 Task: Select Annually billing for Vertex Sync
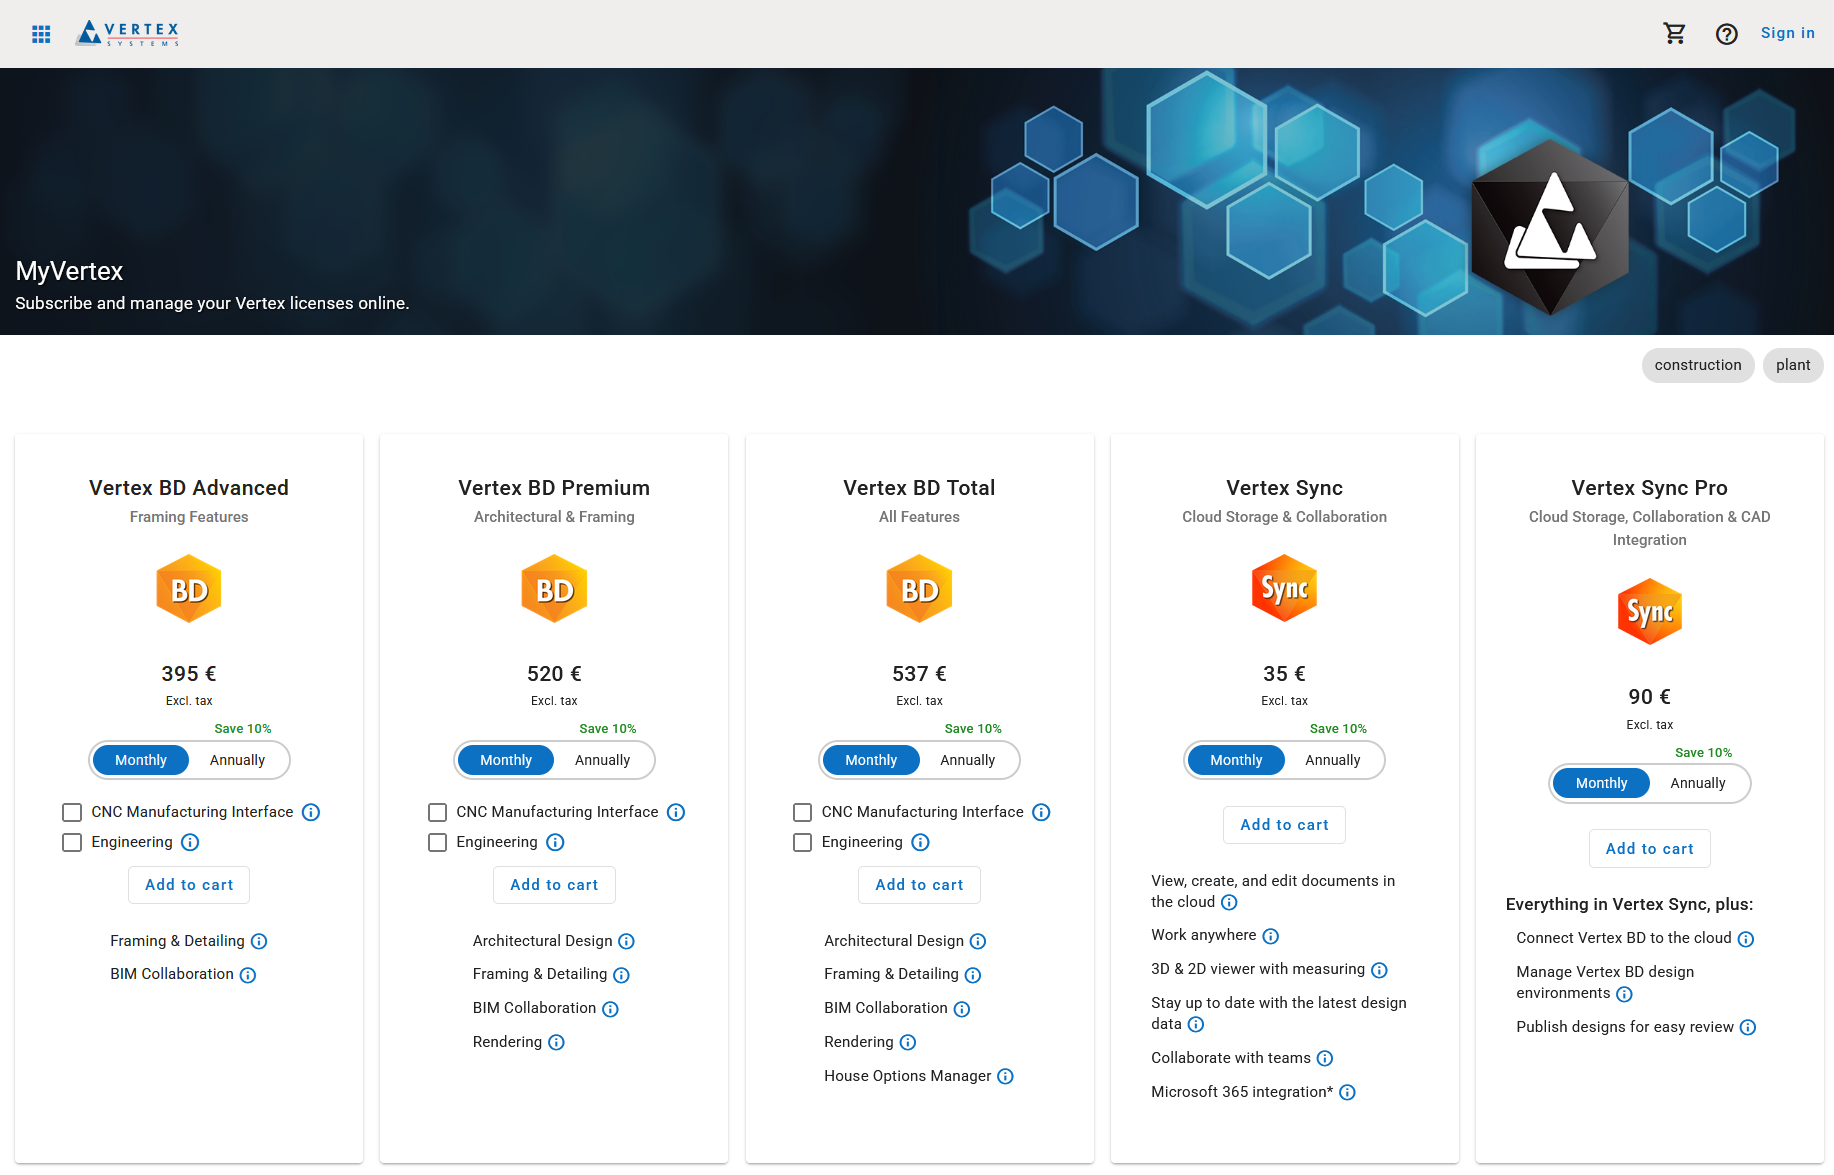pyautogui.click(x=1333, y=760)
